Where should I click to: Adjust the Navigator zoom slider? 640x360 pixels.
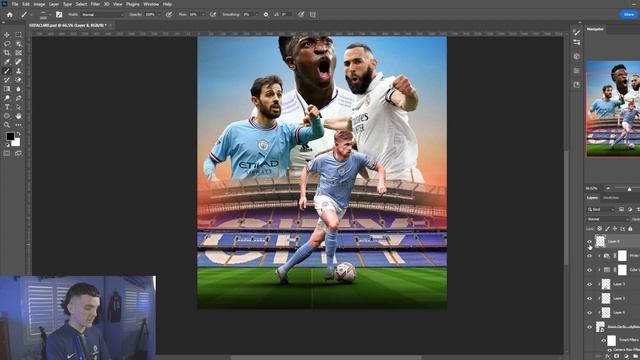pos(629,189)
